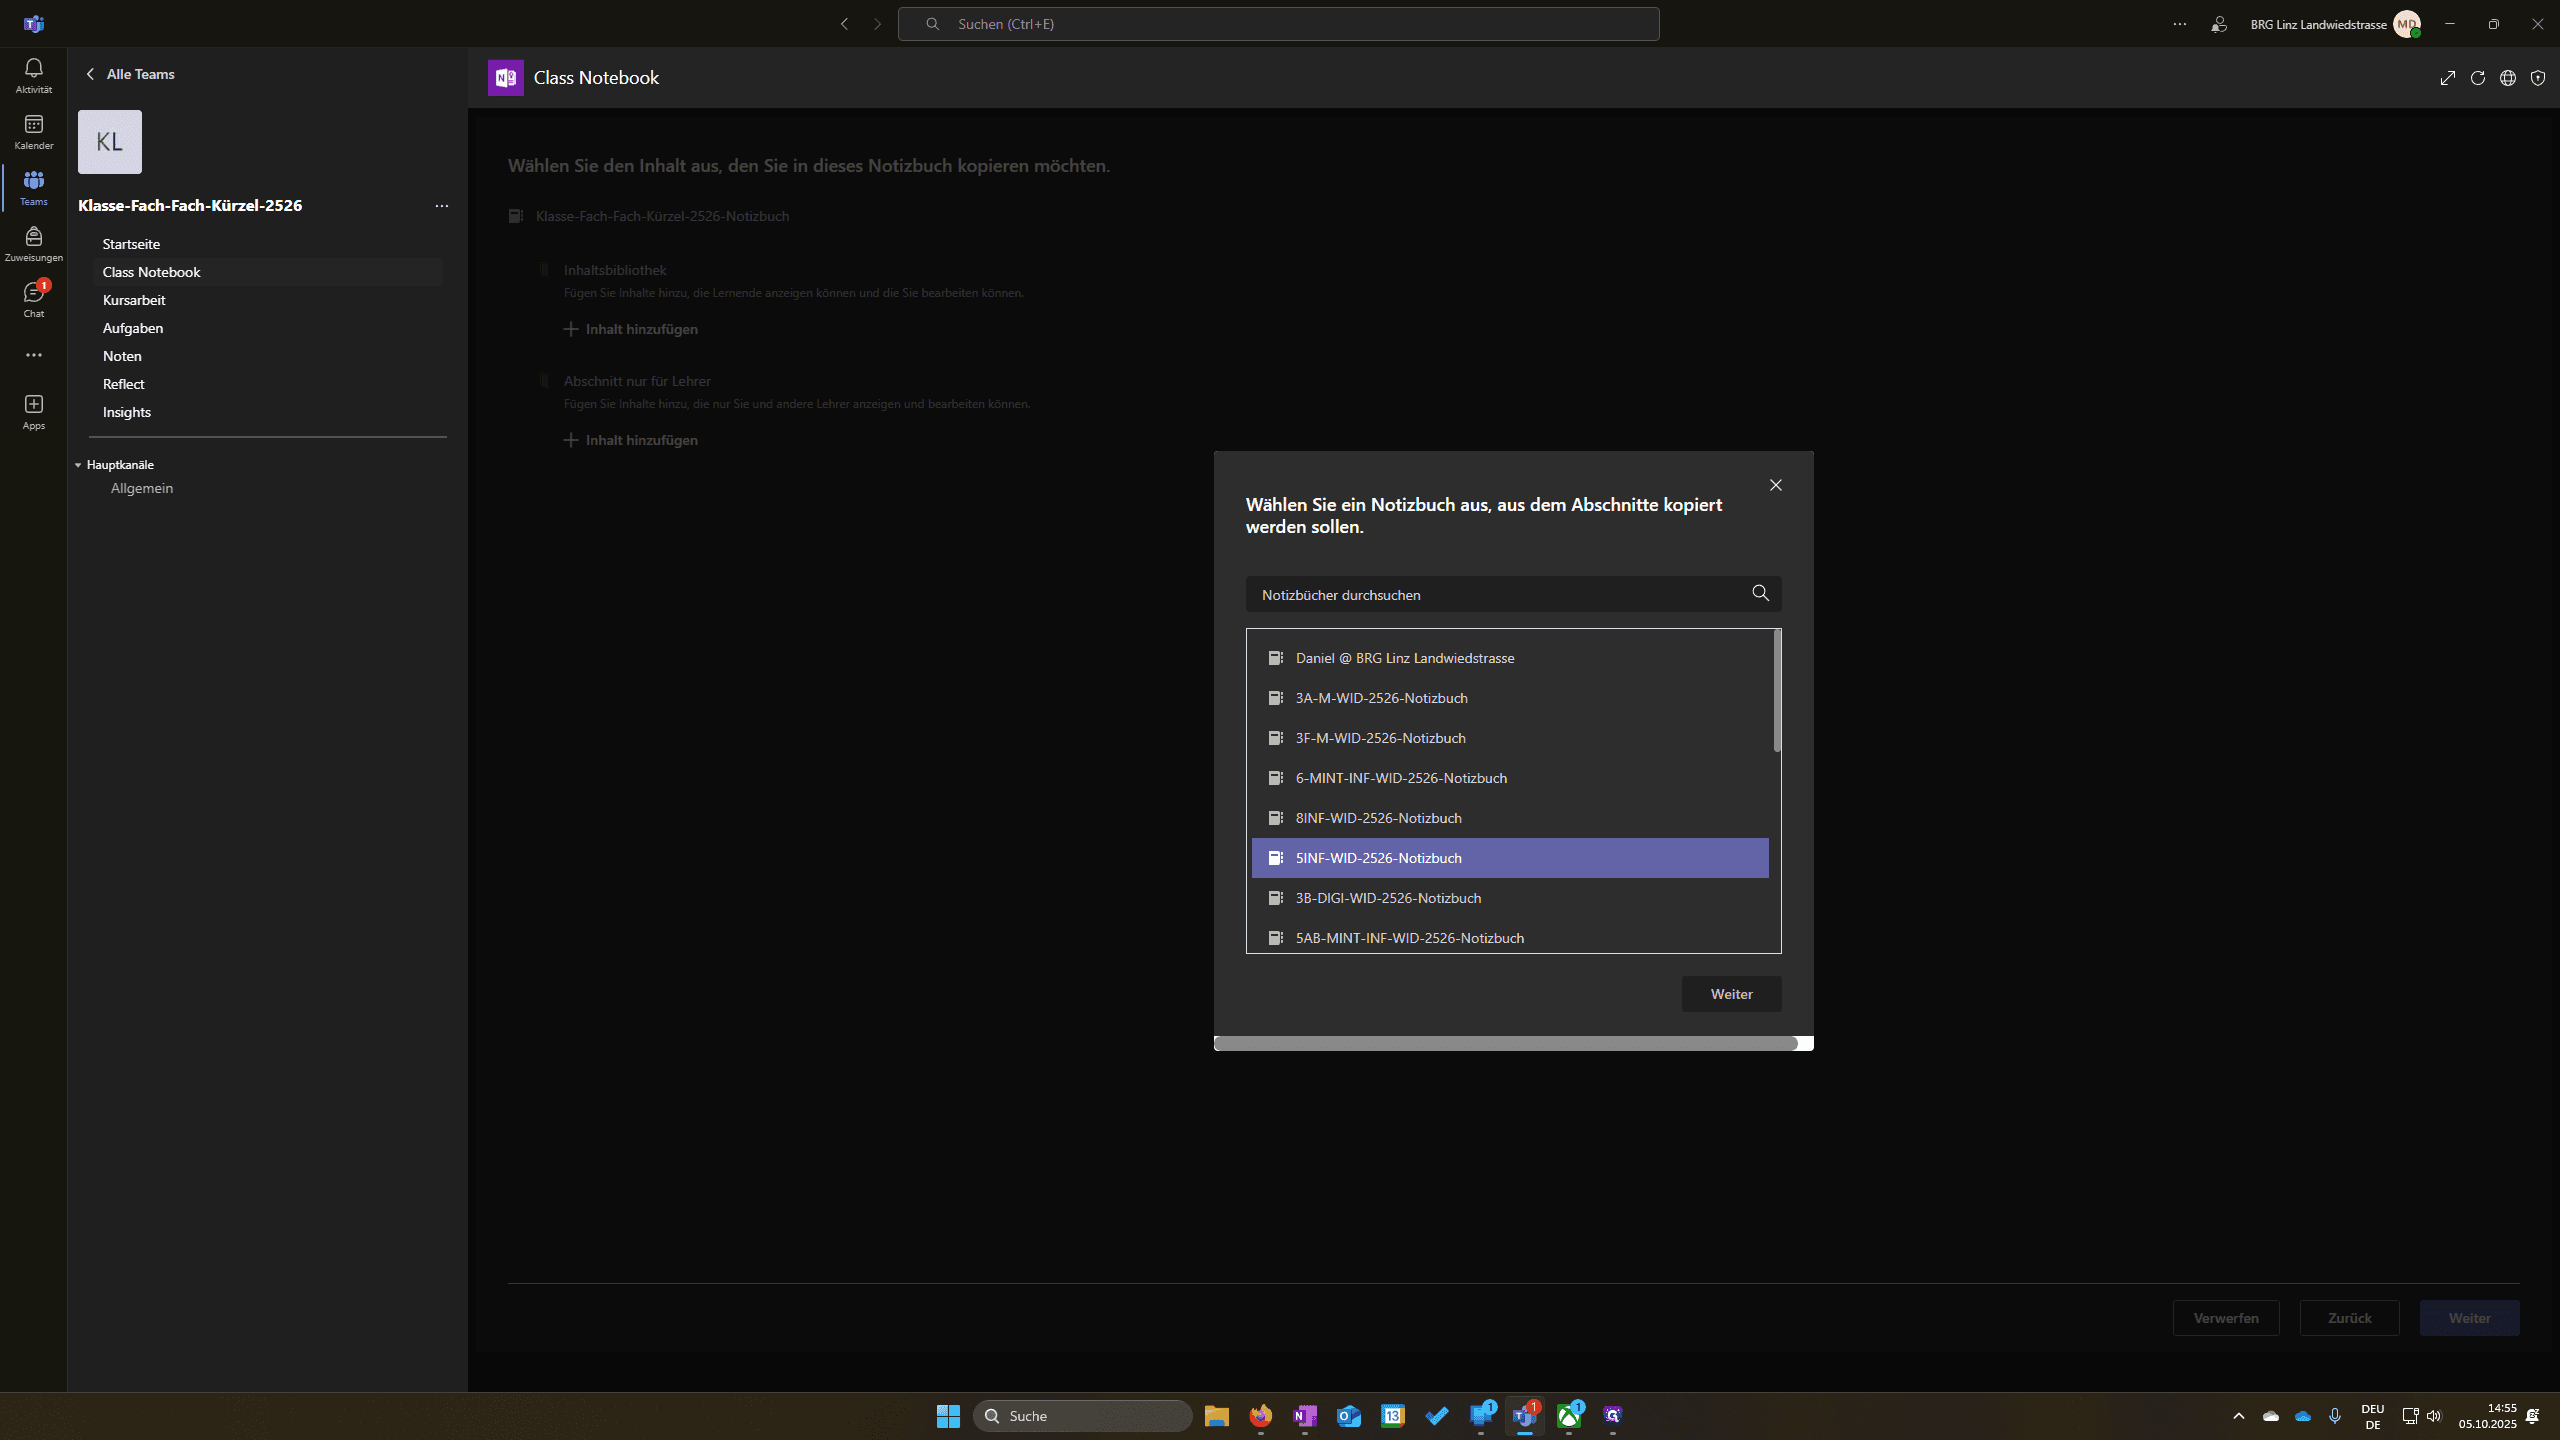Show more apps ellipsis in left rail
2560x1440 pixels.
tap(33, 355)
